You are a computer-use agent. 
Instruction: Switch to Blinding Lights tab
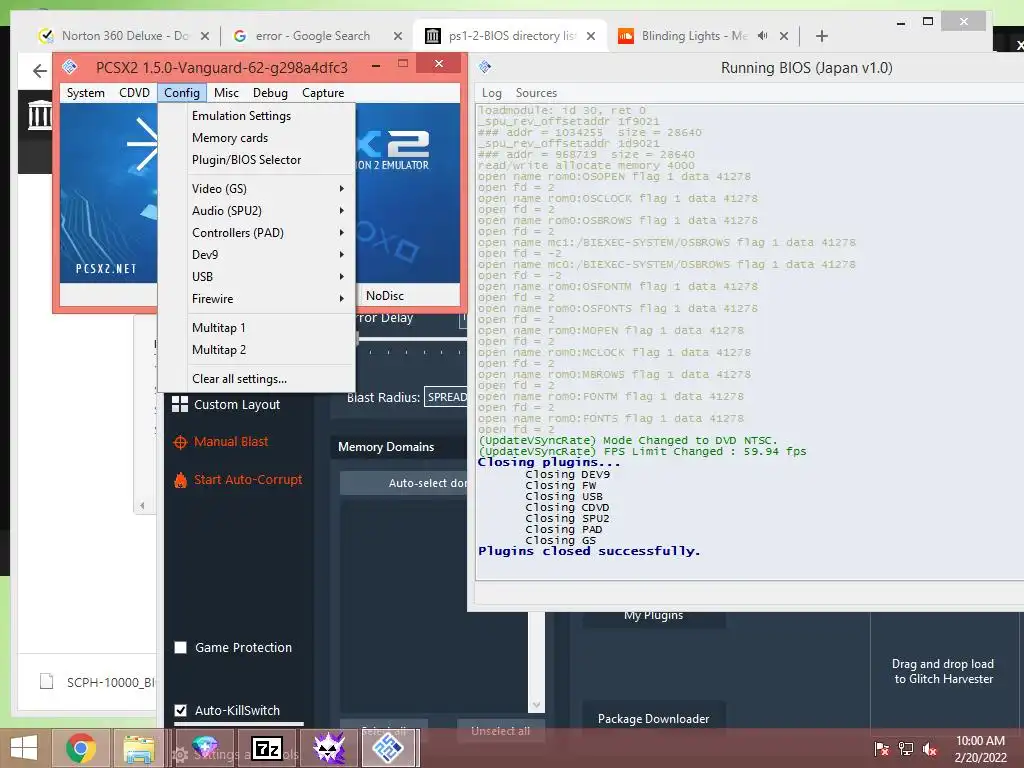click(x=694, y=36)
